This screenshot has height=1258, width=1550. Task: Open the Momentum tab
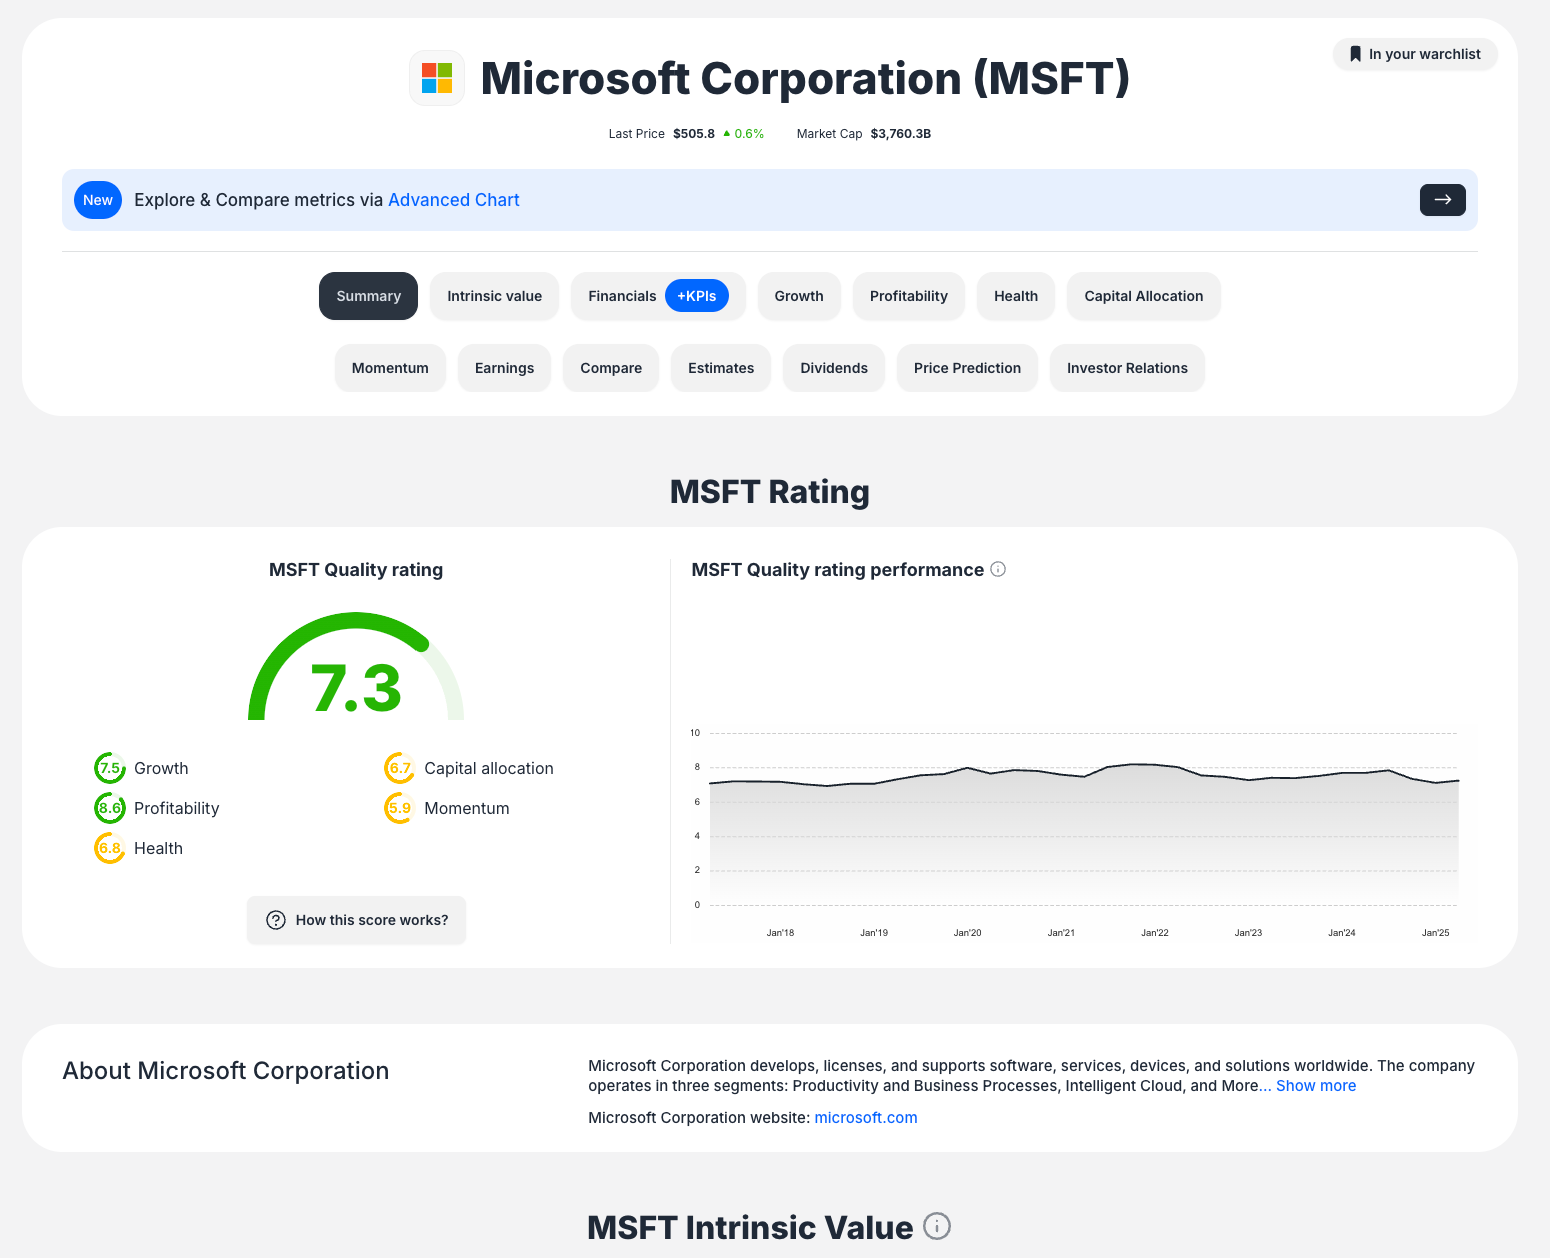(390, 368)
